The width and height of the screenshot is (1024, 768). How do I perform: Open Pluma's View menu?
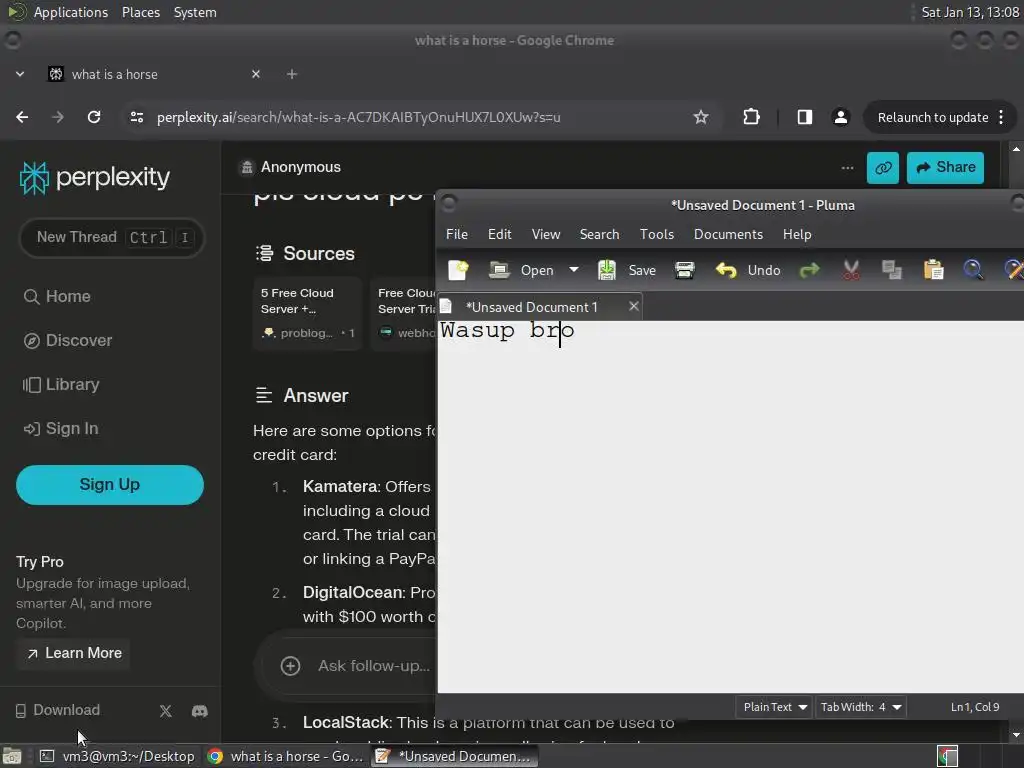546,234
